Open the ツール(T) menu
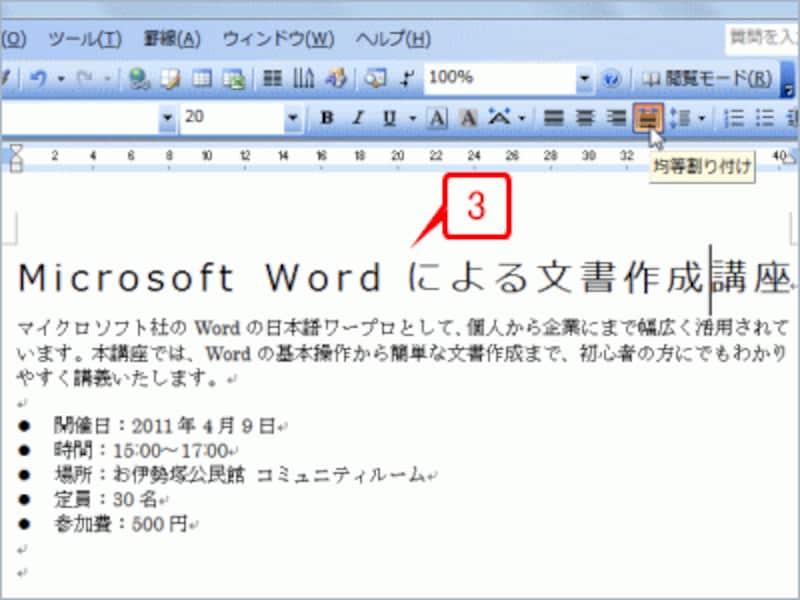Viewport: 800px width, 600px height. tap(85, 39)
